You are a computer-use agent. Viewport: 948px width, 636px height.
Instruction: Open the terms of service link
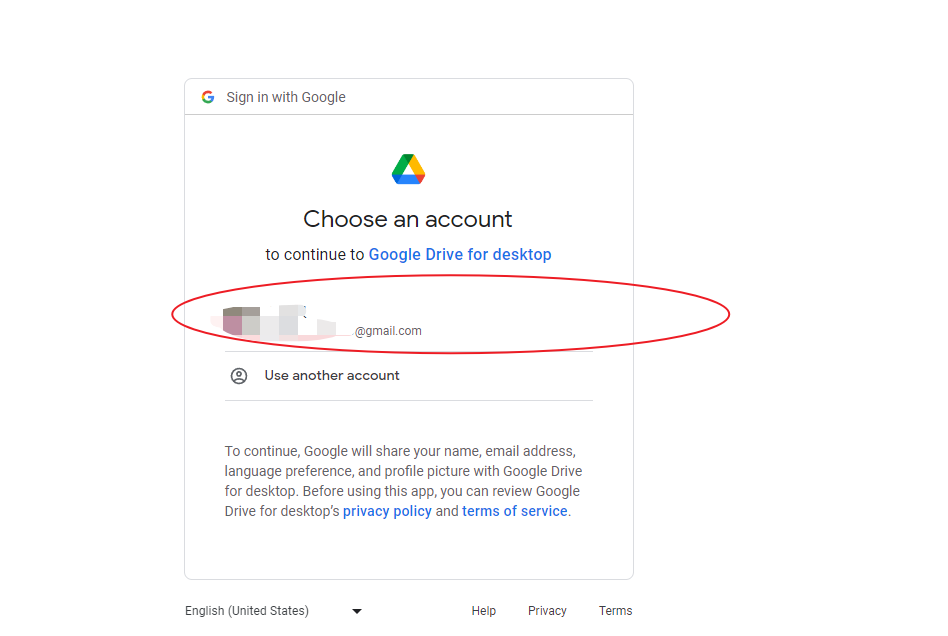[515, 511]
